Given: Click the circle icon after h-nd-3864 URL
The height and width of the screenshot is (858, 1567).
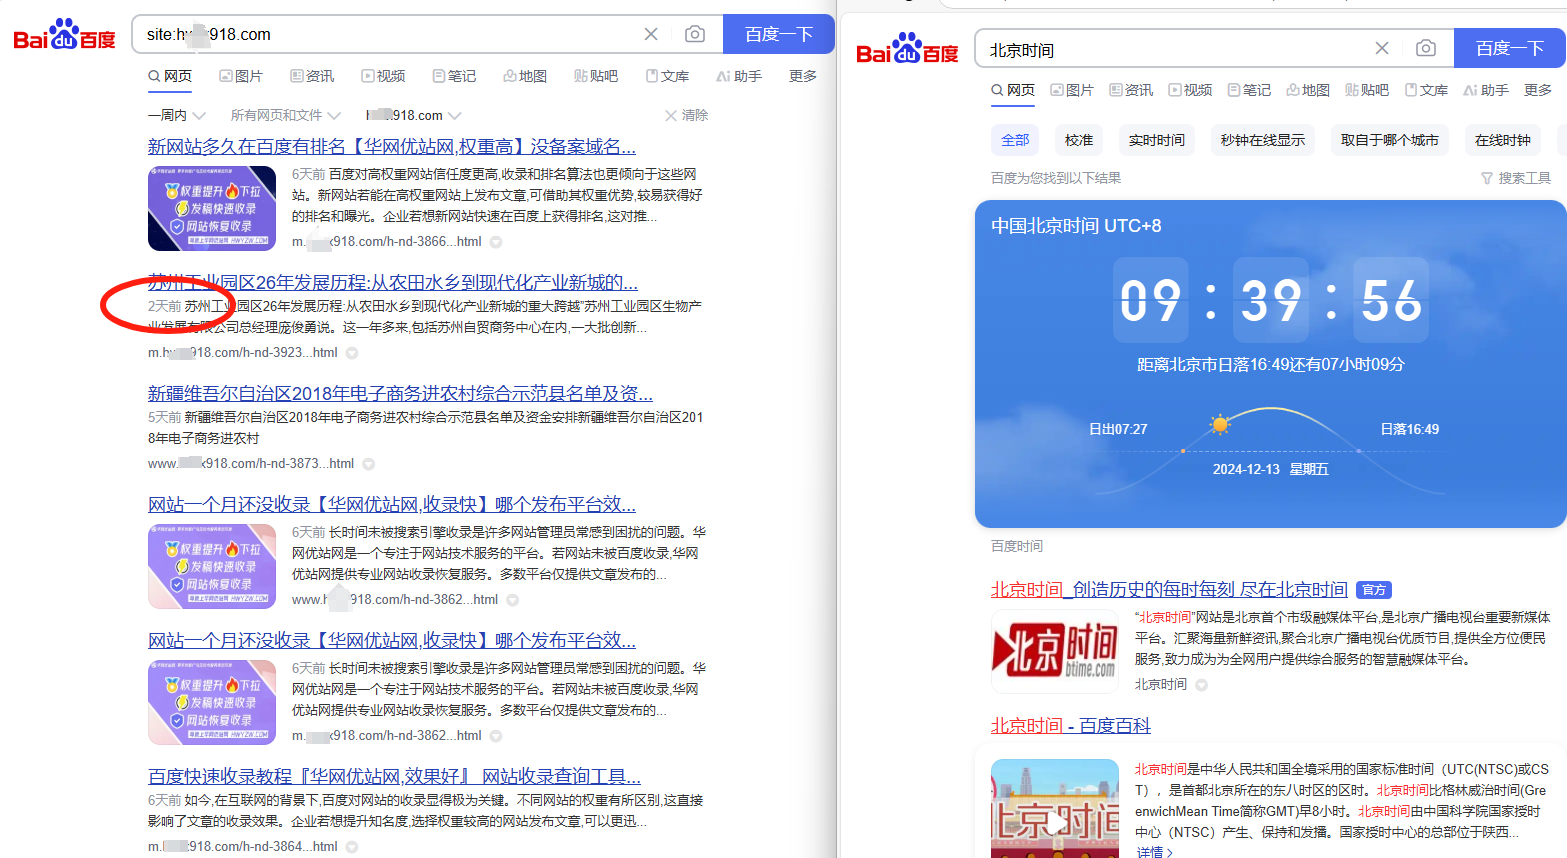Looking at the screenshot, I should [x=352, y=847].
